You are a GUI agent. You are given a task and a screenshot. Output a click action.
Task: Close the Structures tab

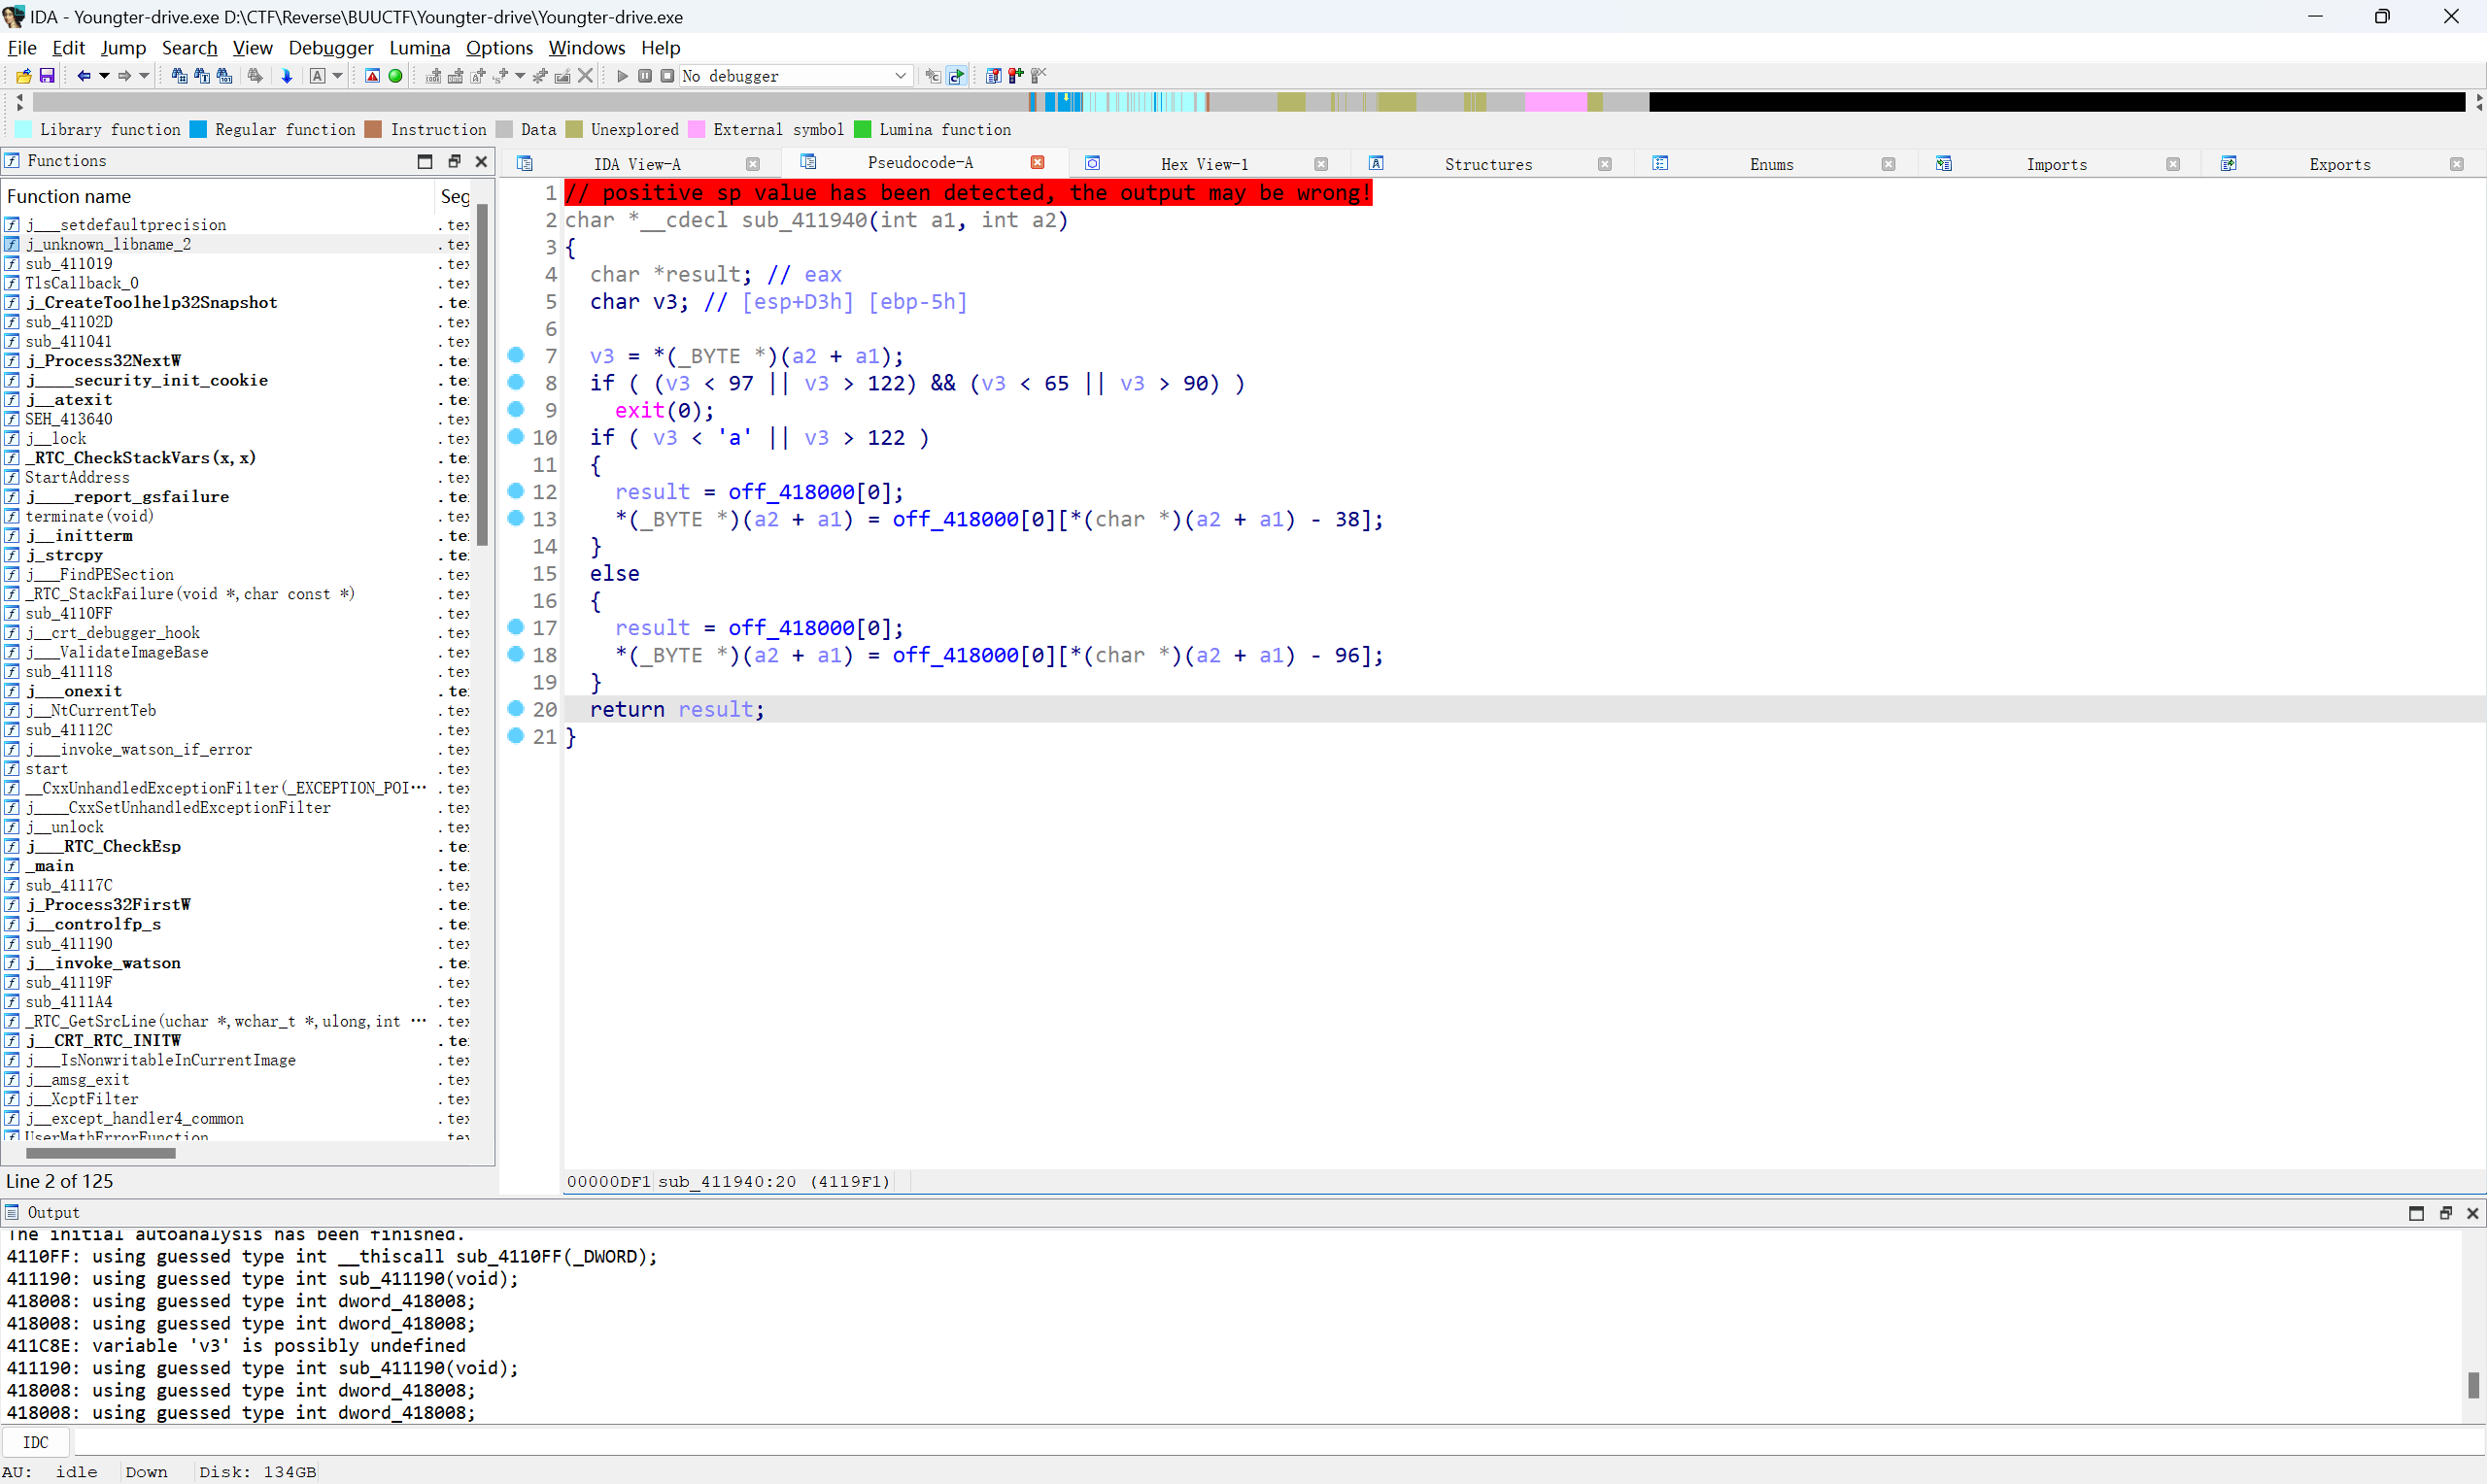pos(1604,164)
